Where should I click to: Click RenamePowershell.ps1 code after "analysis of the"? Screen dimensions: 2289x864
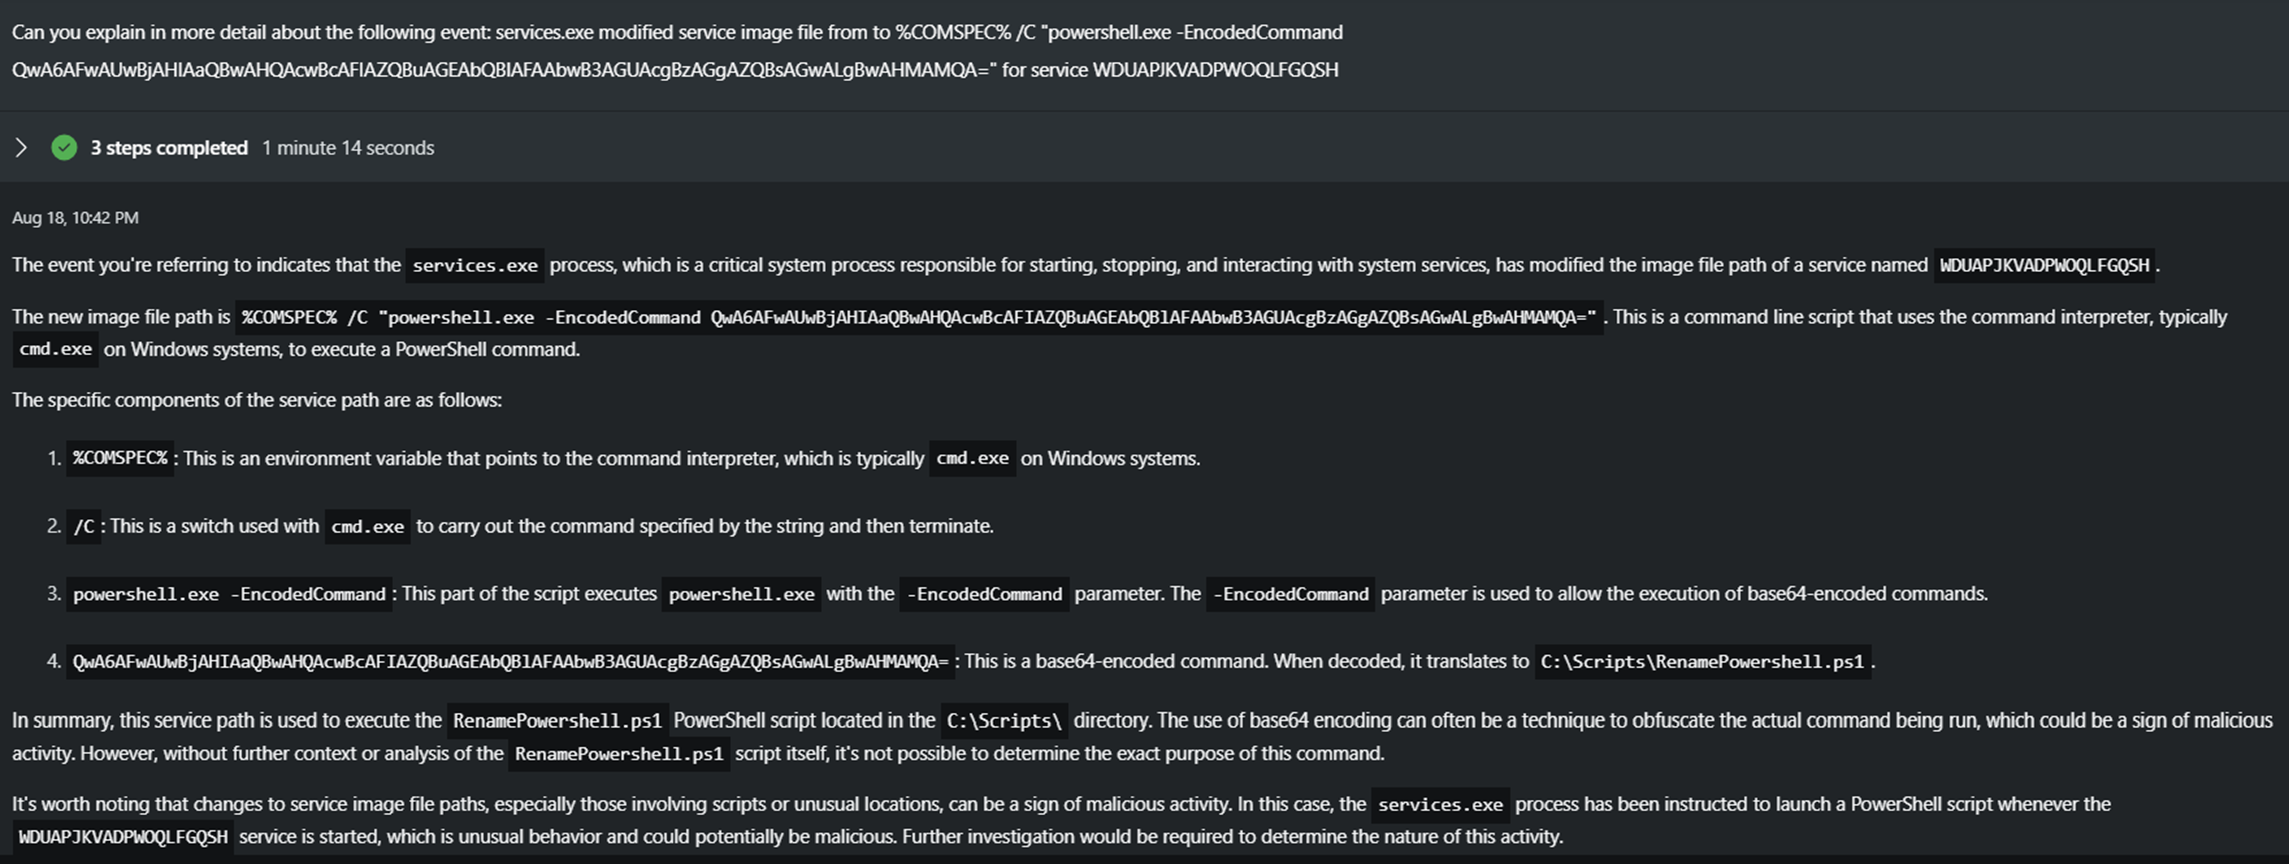pos(619,754)
